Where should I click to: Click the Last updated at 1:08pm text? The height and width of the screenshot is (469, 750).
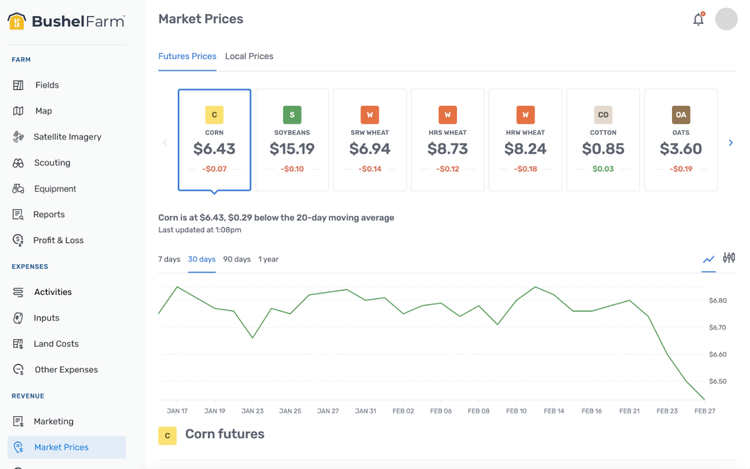[199, 230]
